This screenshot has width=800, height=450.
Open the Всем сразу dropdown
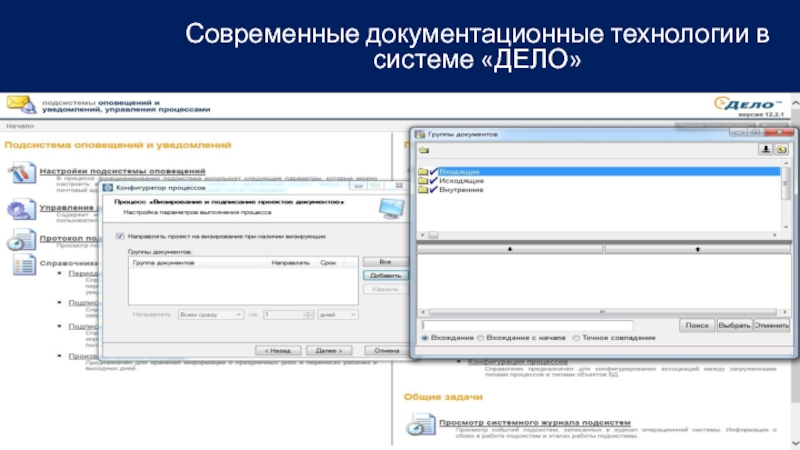(210, 315)
